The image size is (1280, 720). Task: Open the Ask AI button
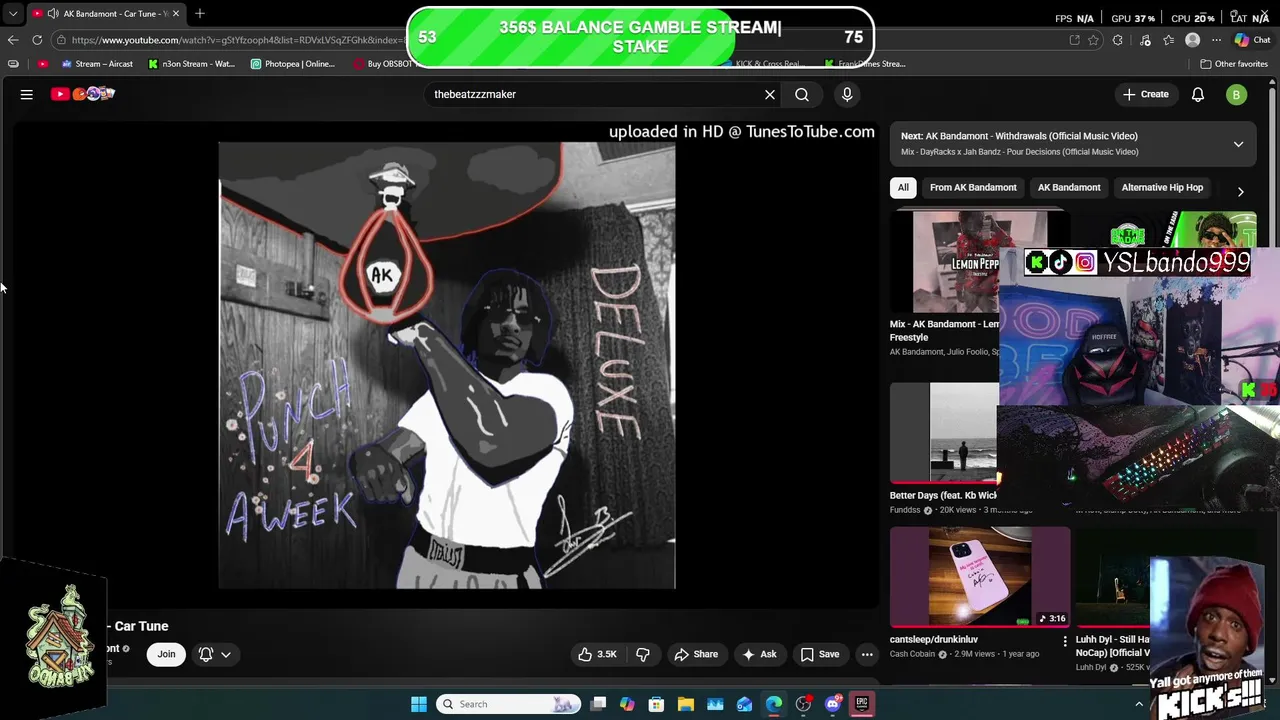[759, 654]
